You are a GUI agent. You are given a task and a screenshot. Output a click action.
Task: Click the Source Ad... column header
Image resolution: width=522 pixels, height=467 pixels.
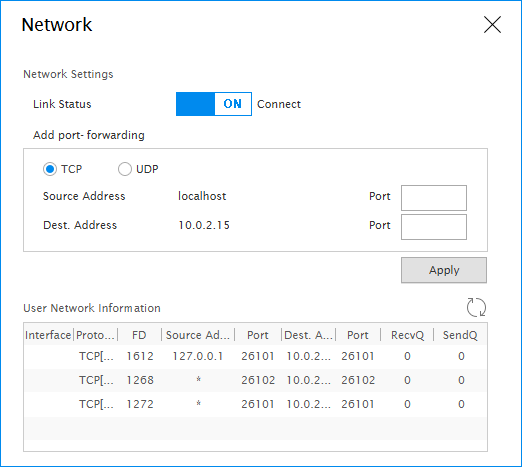tap(198, 335)
